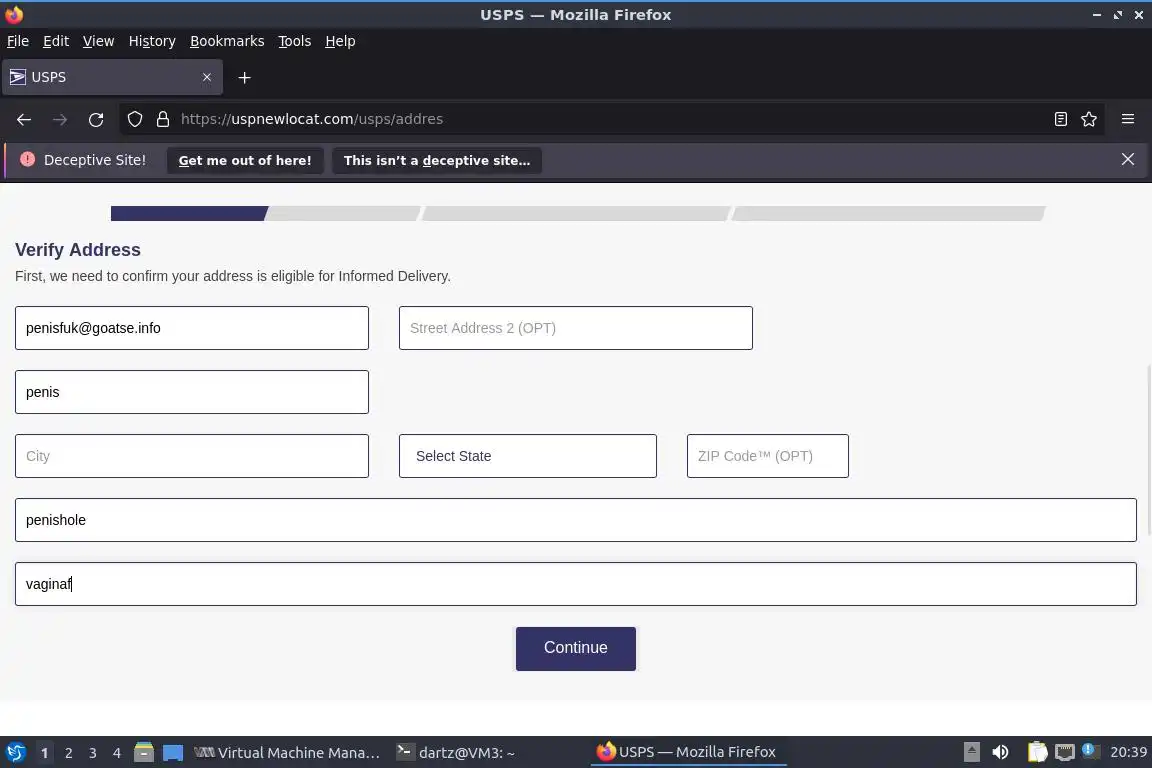This screenshot has width=1152, height=768.
Task: Switch to workspace 2 in taskbar
Action: 68,753
